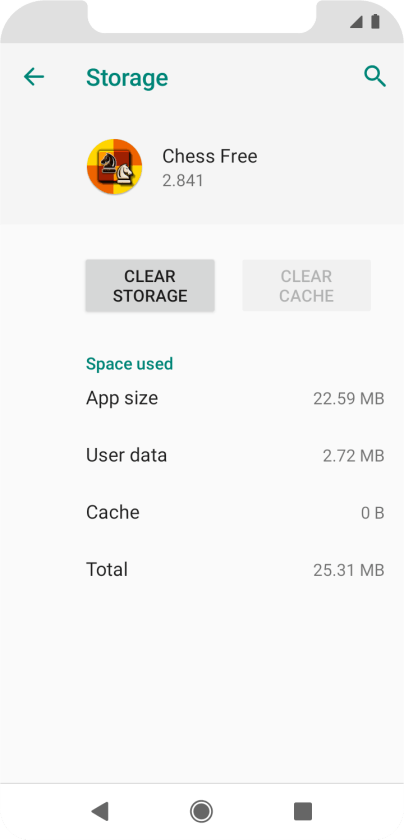Tap the Chess Free app icon

pyautogui.click(x=115, y=167)
